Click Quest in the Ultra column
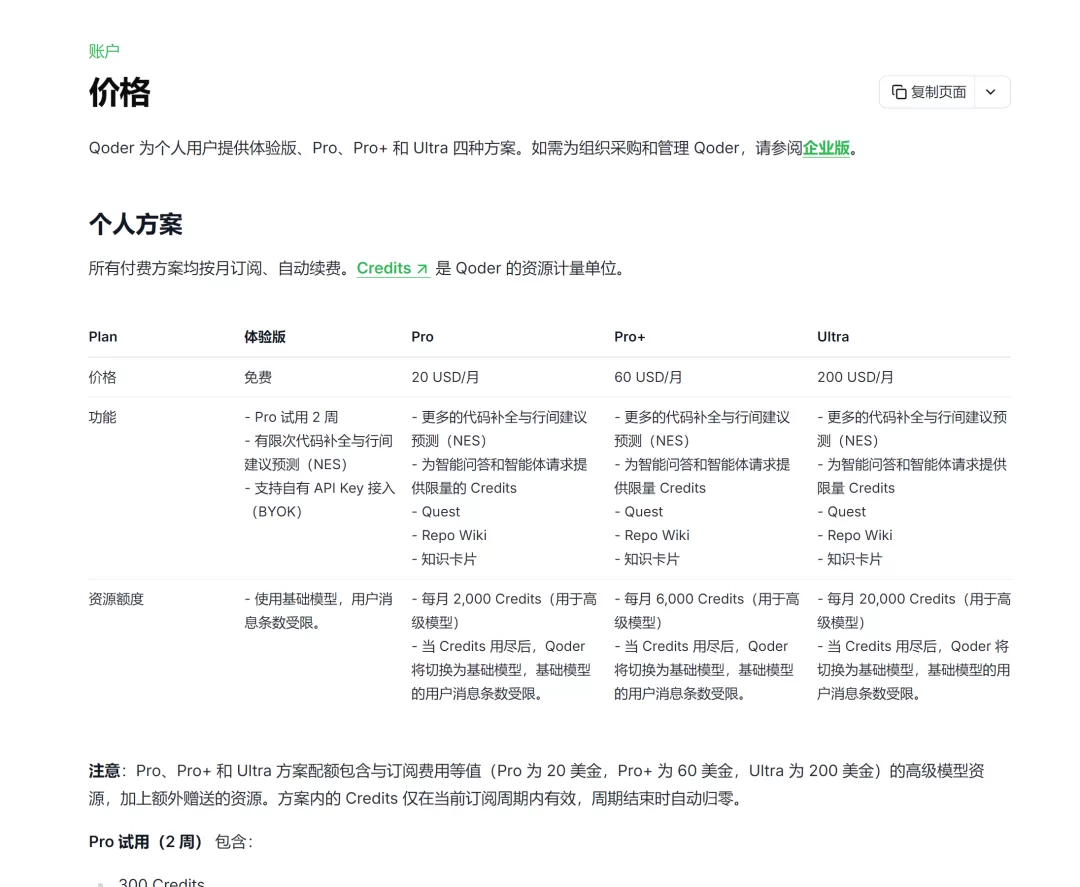This screenshot has height=887, width=1080. [847, 512]
